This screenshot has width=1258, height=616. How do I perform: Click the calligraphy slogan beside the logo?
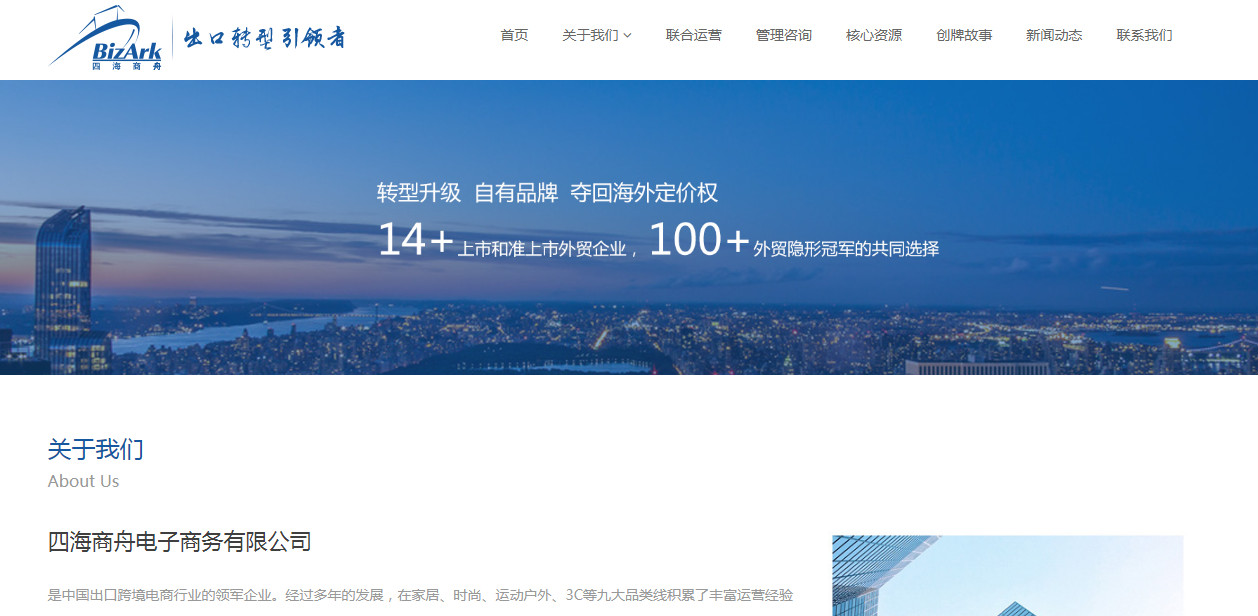coord(265,38)
